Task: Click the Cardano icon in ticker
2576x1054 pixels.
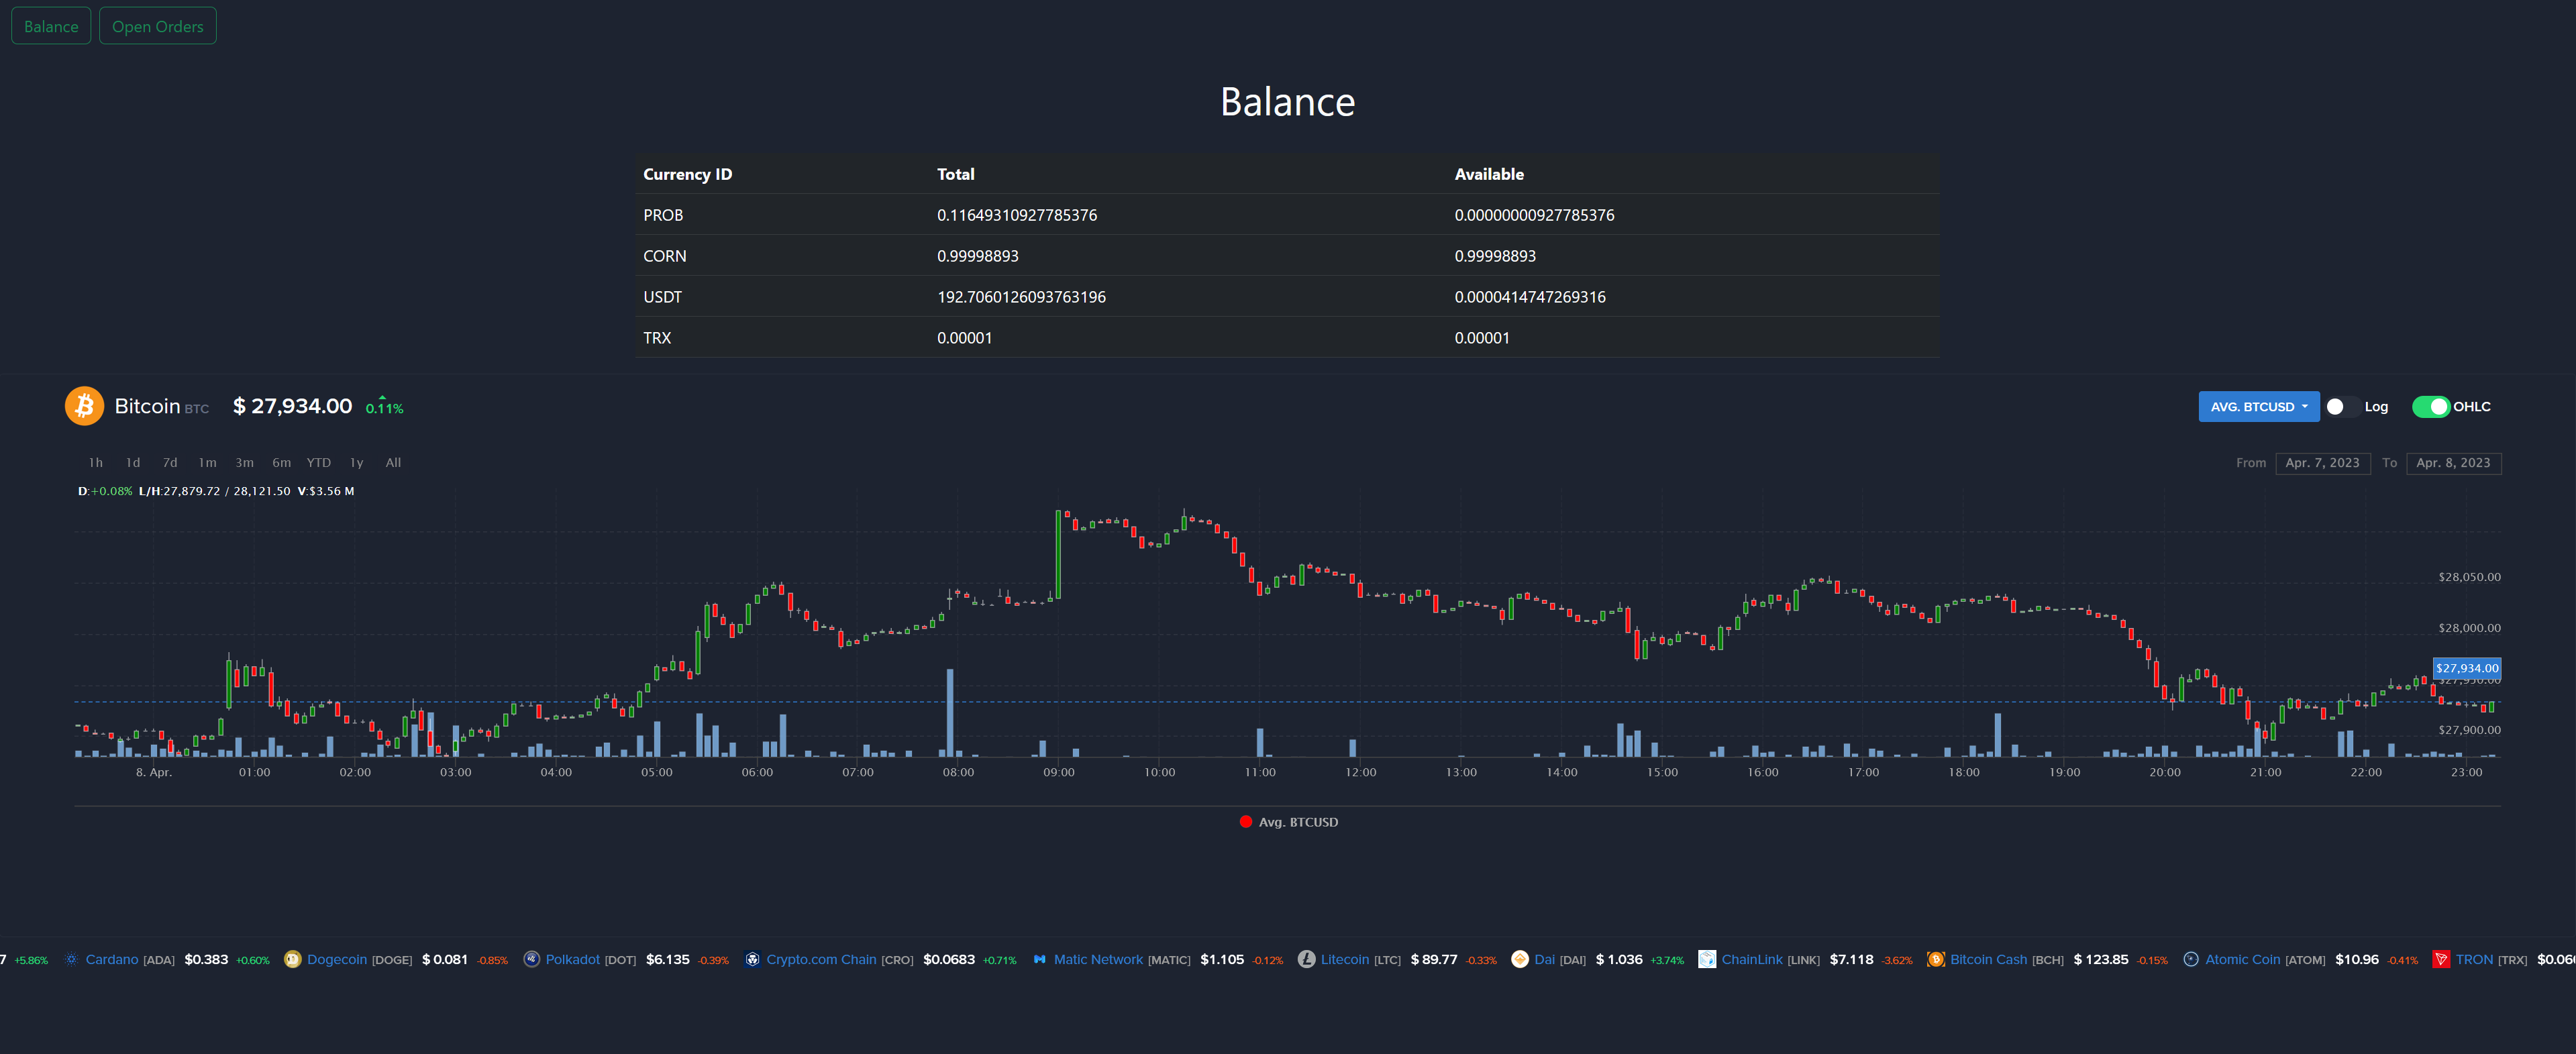Action: 71,959
